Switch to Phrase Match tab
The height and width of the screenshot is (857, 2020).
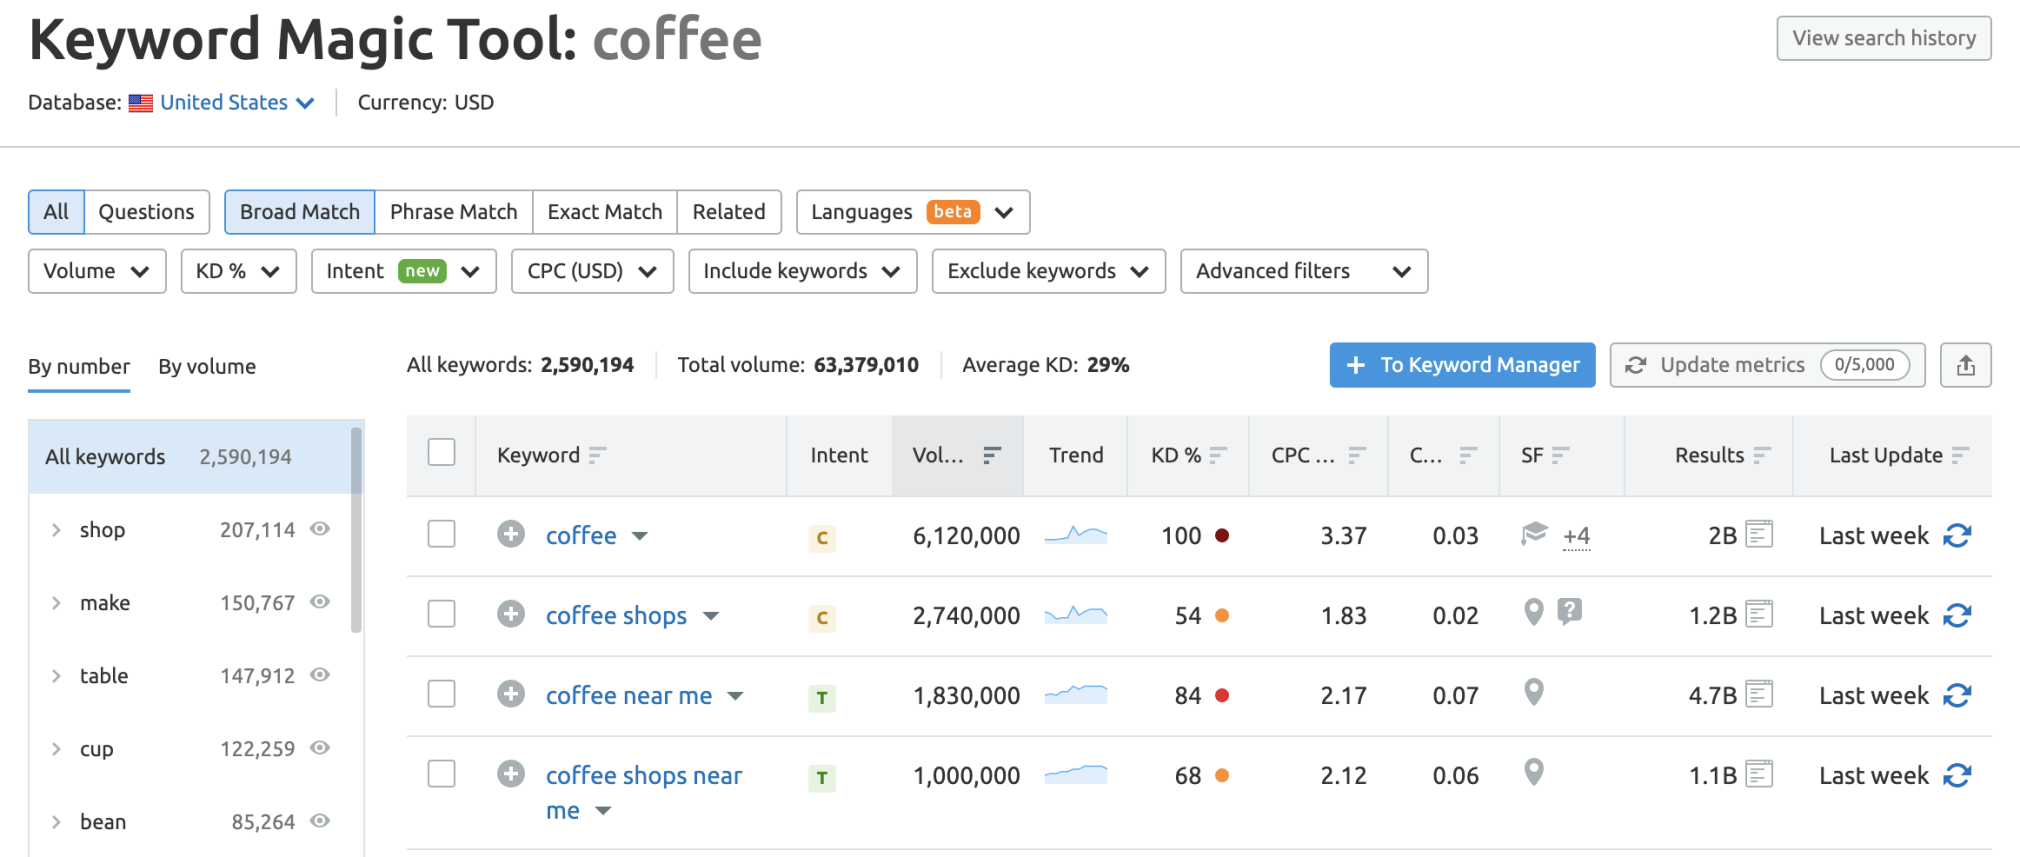pyautogui.click(x=454, y=212)
